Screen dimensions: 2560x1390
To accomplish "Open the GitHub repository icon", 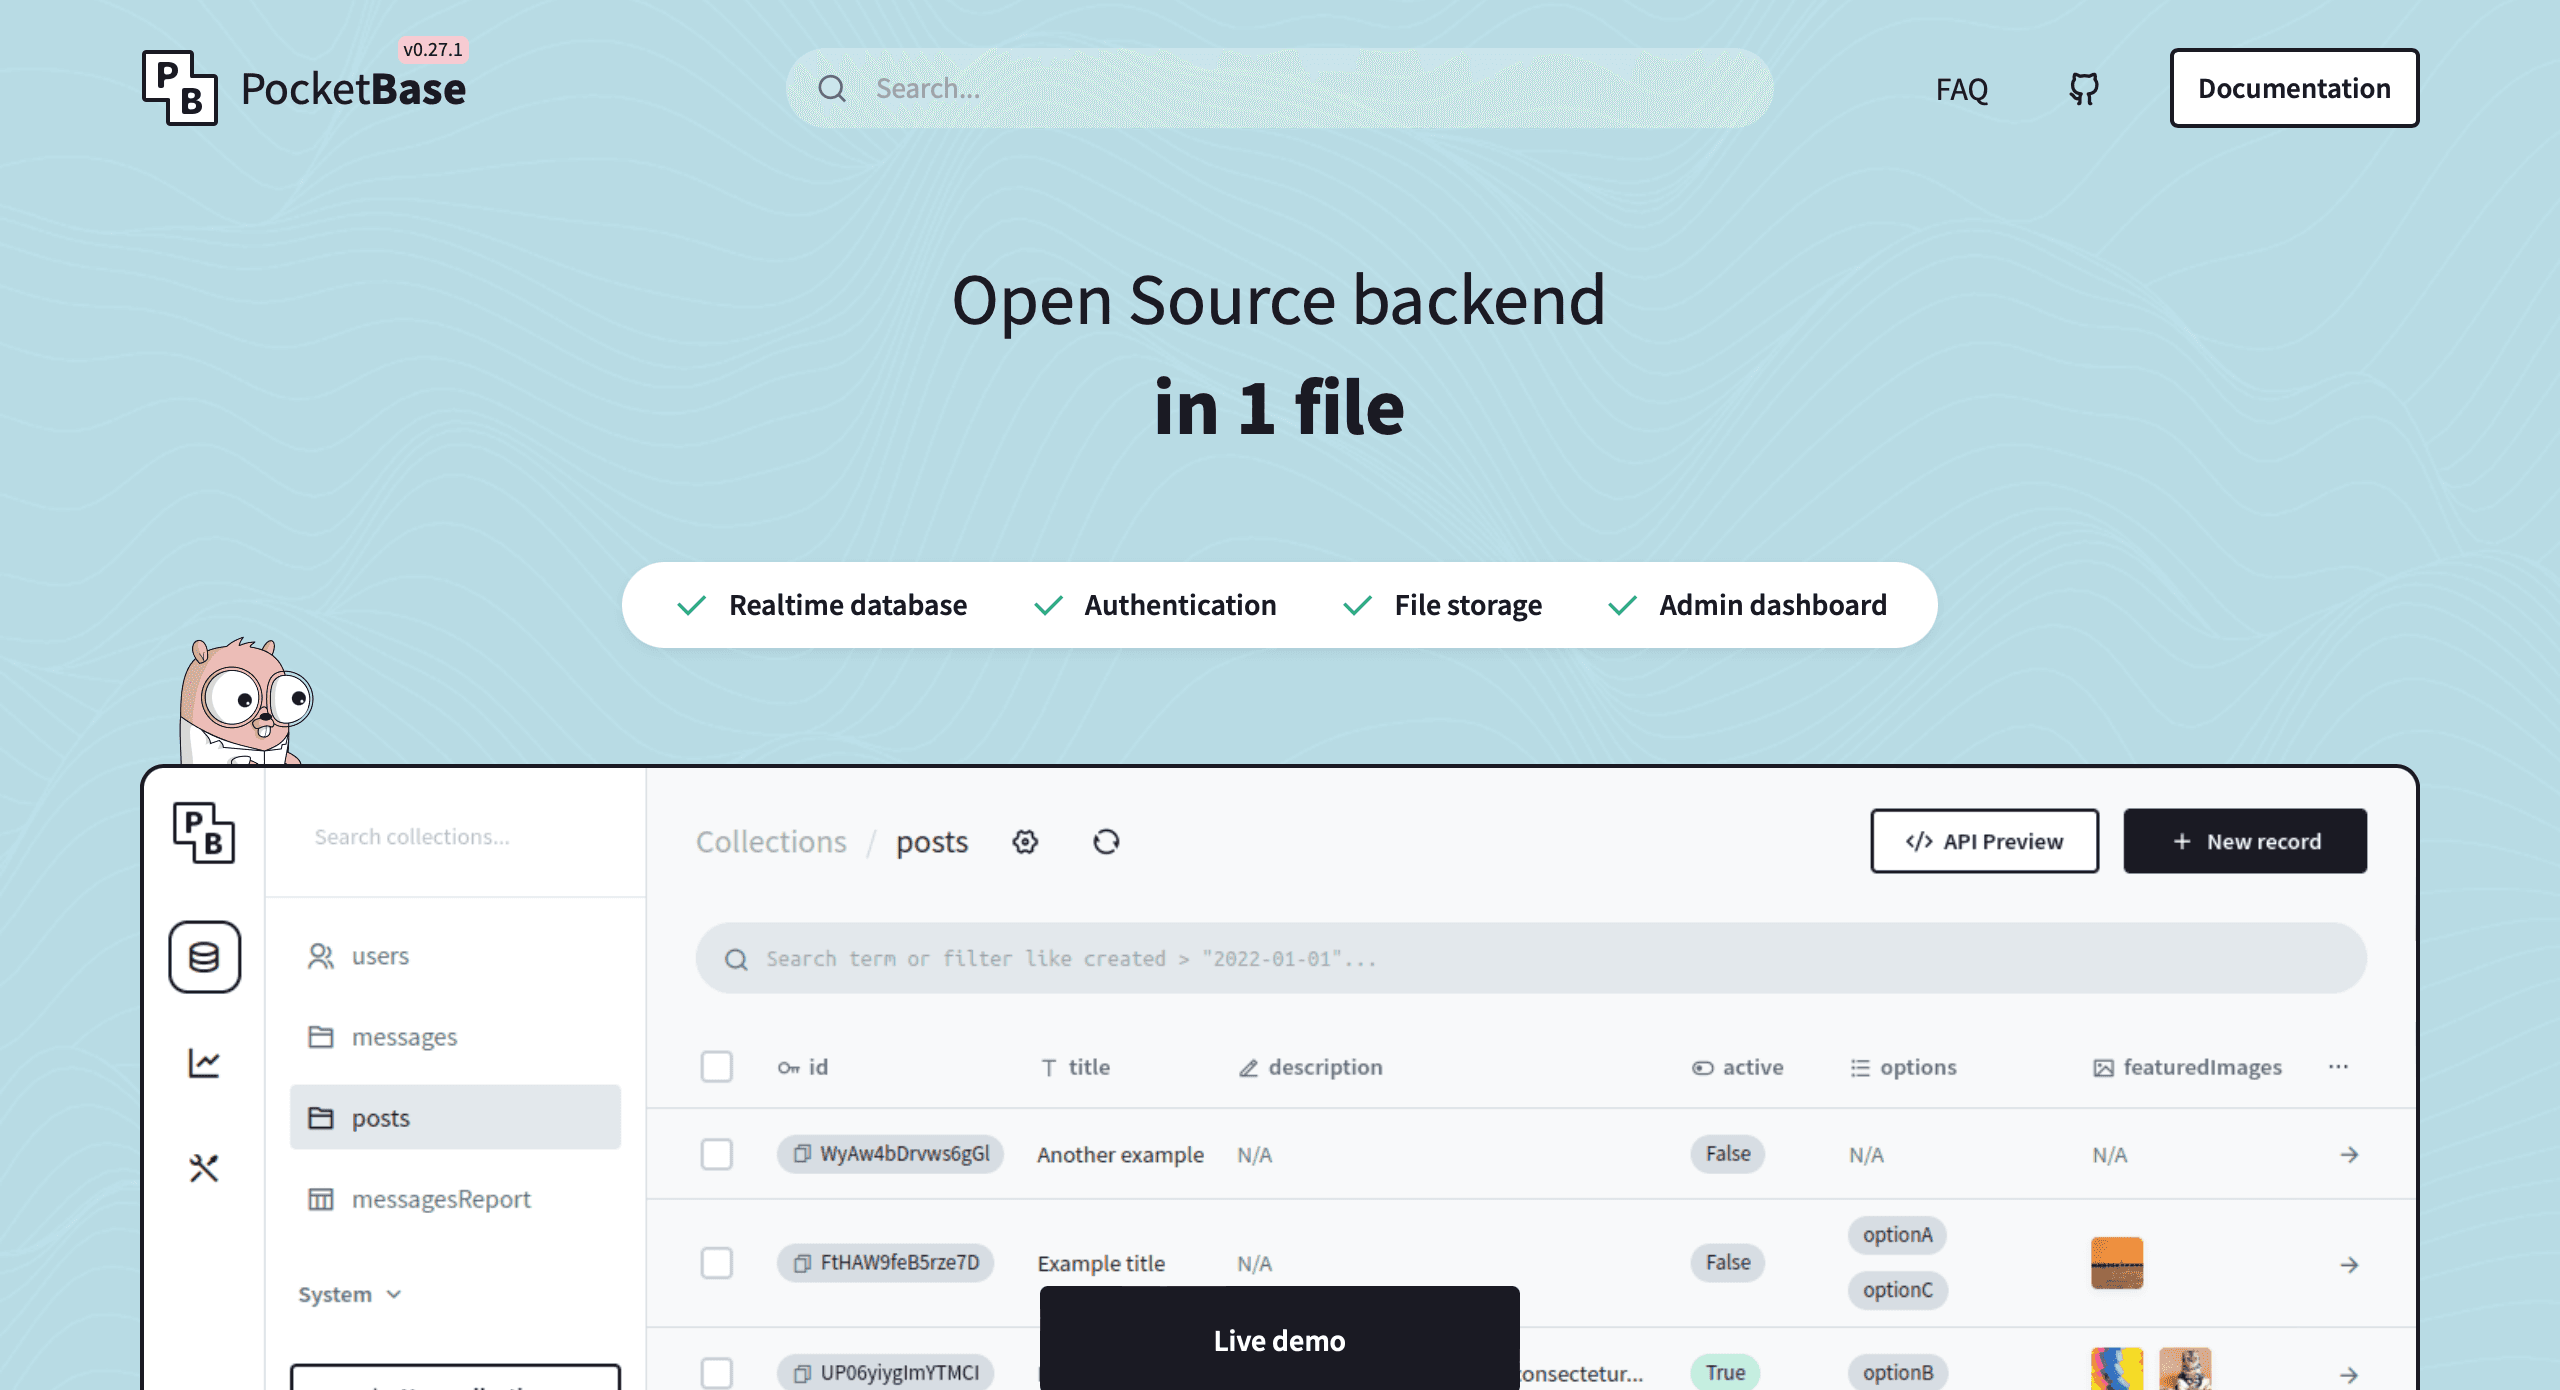I will pos(2084,89).
